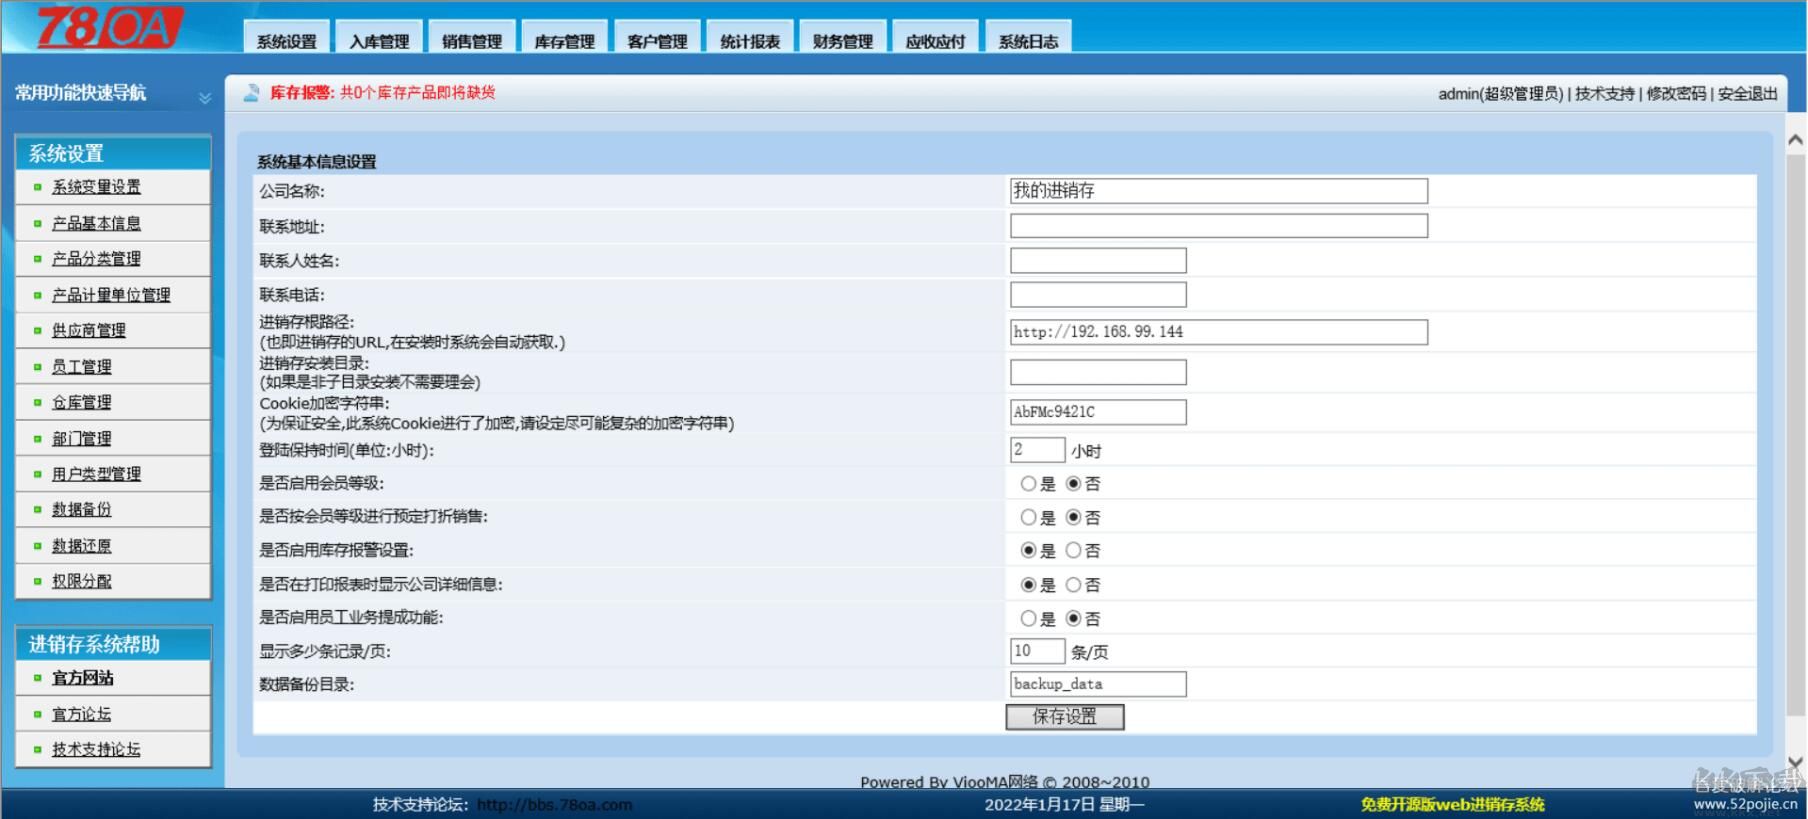Screen dimensions: 1808x819
Task: Open 权限分配 sidebar link
Action: point(82,581)
